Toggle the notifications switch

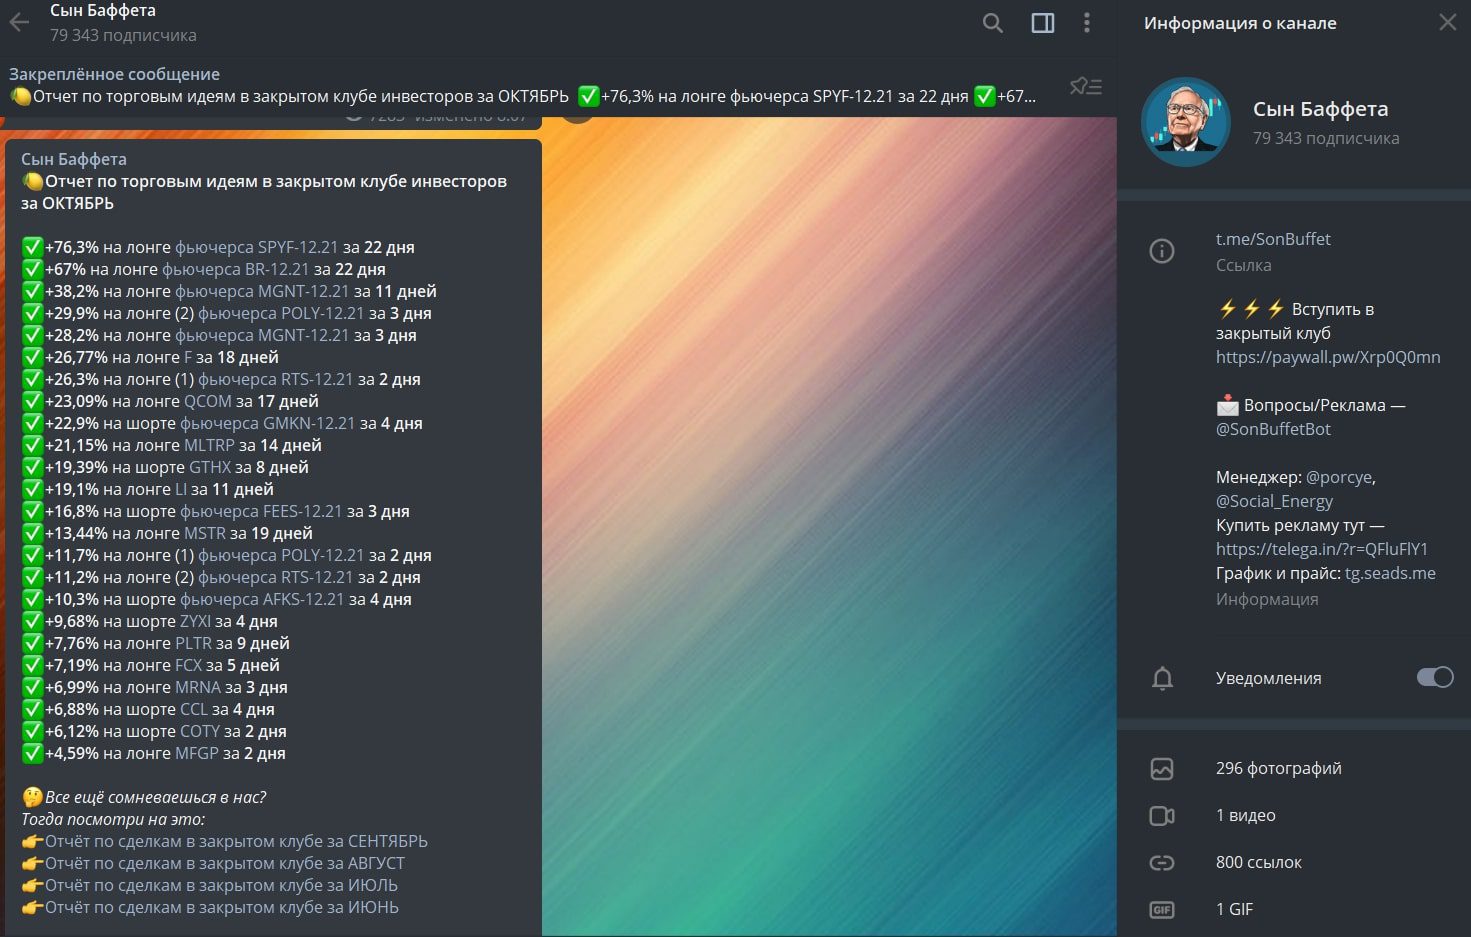tap(1435, 678)
